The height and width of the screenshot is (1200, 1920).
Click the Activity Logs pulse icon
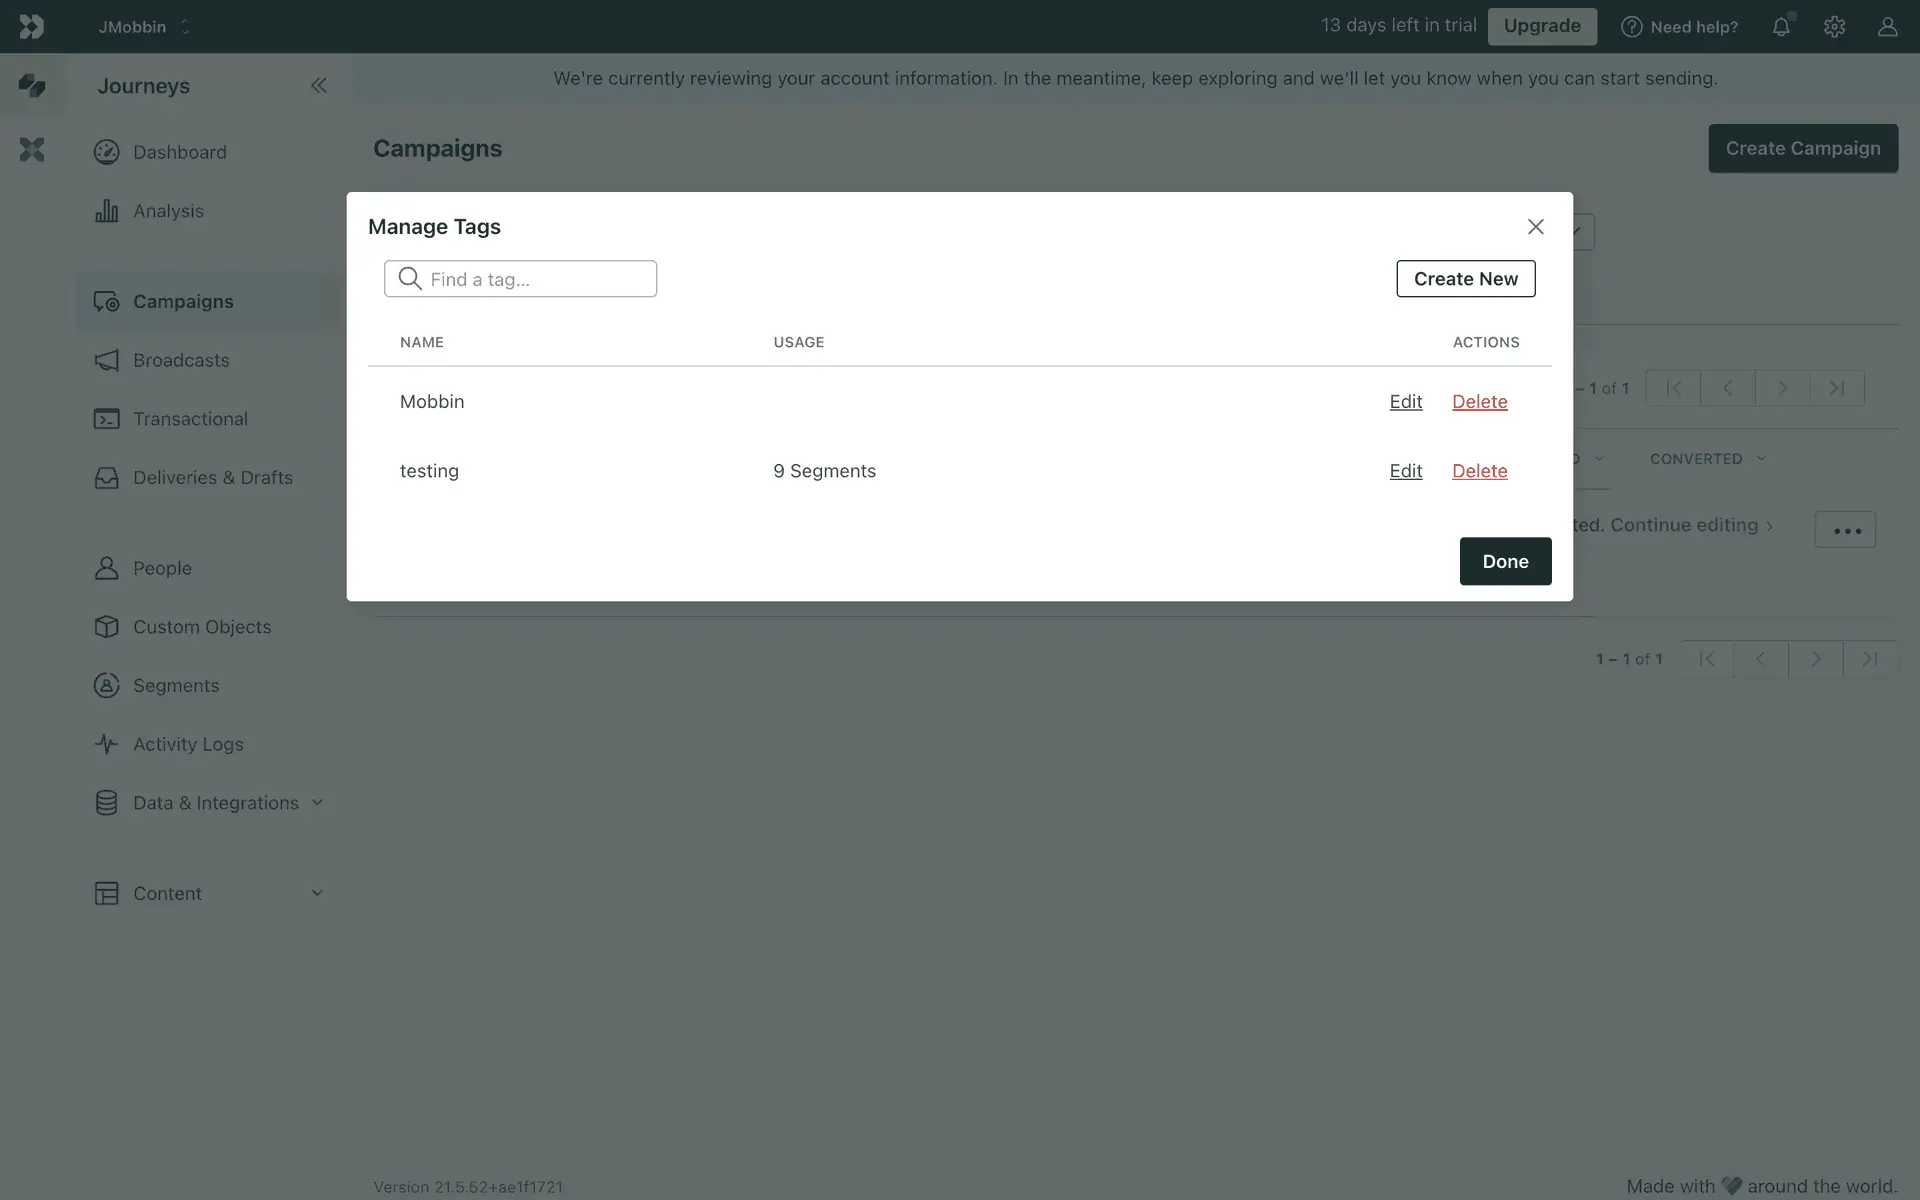(x=106, y=744)
